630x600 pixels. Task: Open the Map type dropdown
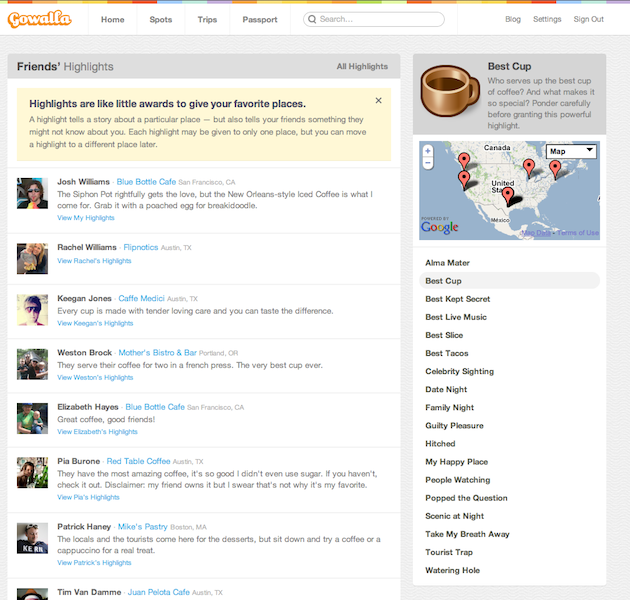point(571,152)
